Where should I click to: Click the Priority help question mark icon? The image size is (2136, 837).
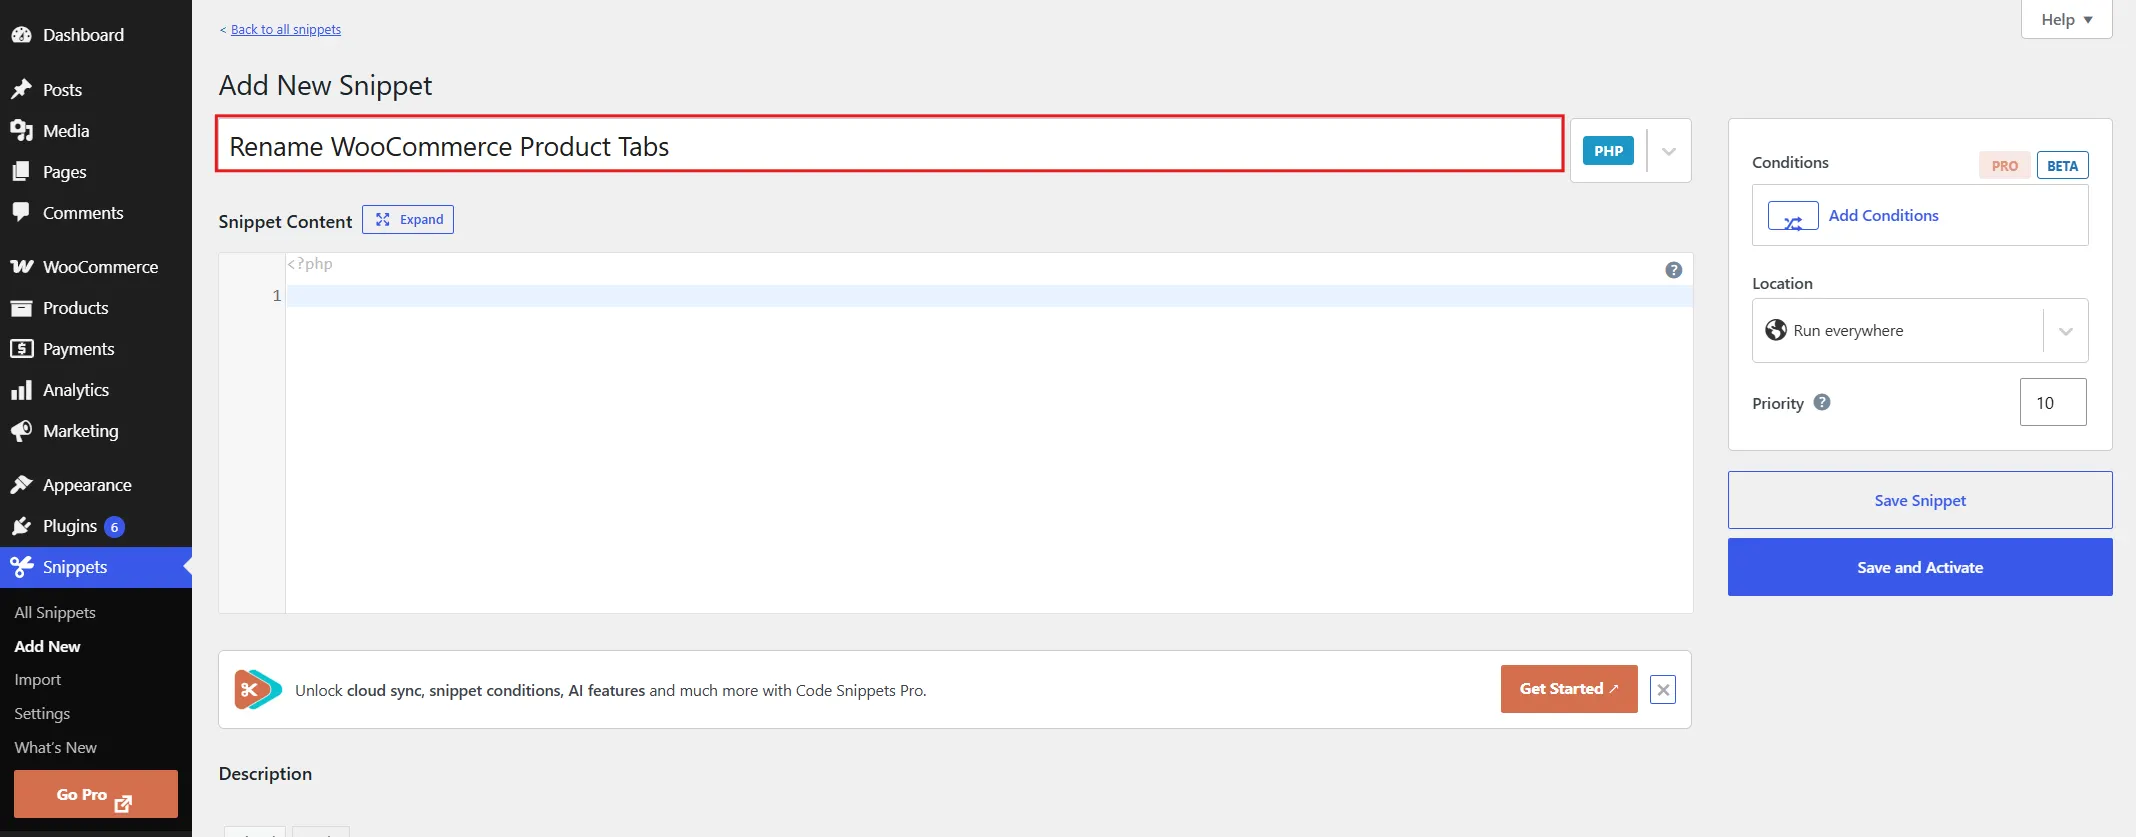tap(1822, 402)
